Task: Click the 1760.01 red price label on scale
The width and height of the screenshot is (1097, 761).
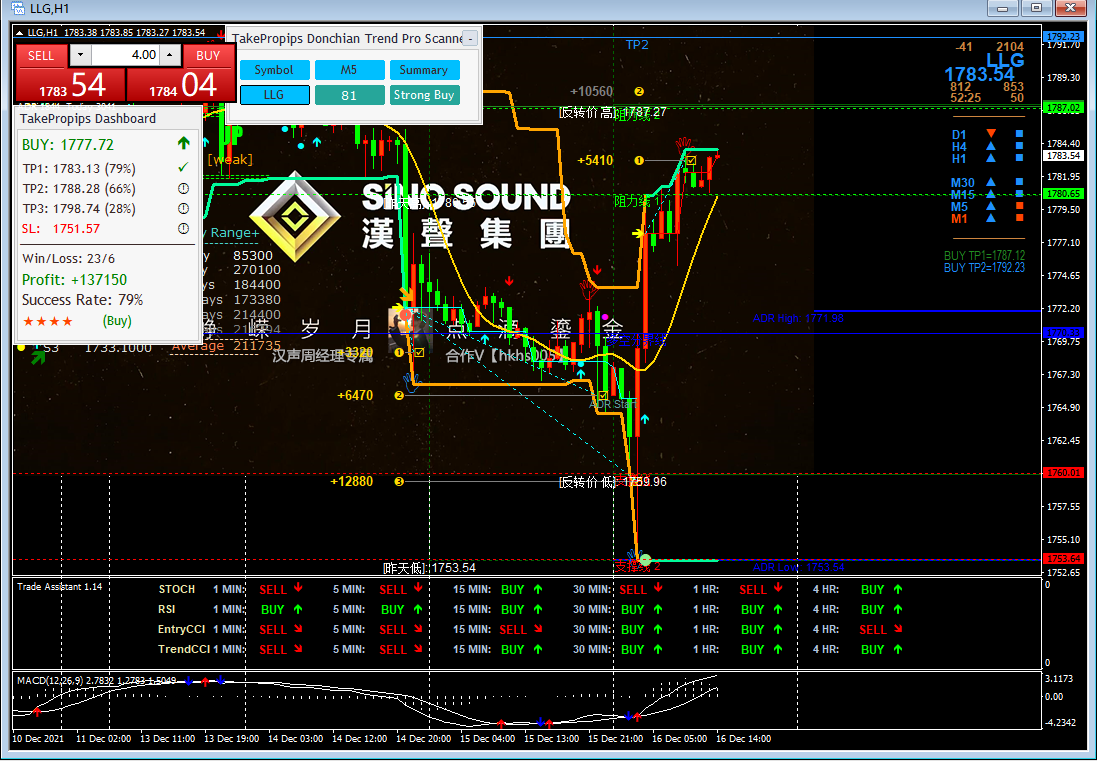Action: pos(1063,473)
